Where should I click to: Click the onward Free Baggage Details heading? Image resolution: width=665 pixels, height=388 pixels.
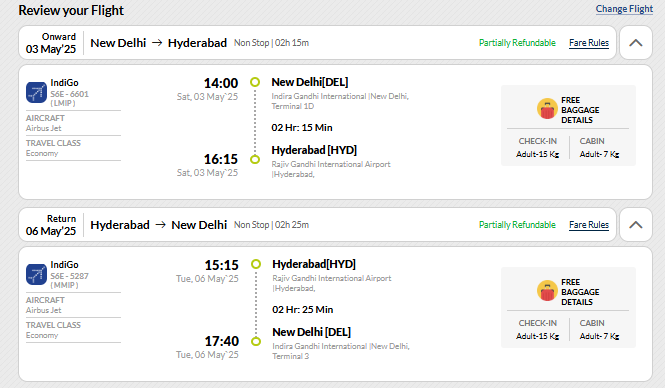(x=580, y=110)
